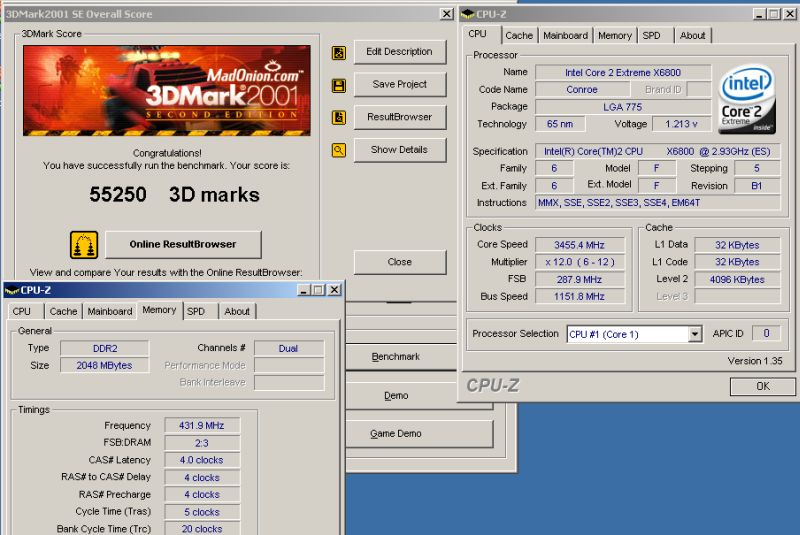Click the FSB value '287.9 MHz'

point(579,279)
